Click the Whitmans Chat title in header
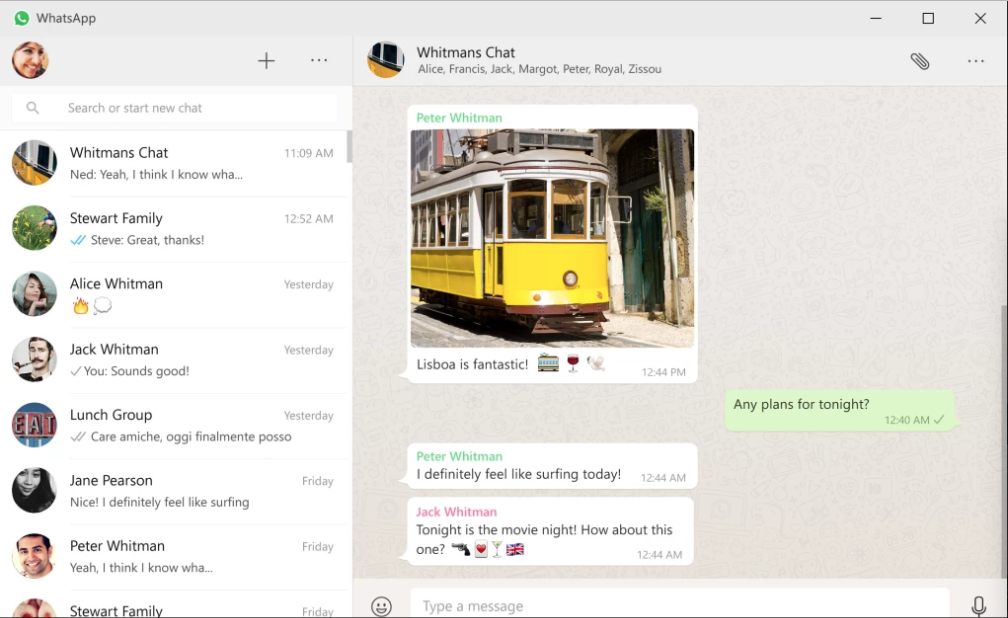The width and height of the screenshot is (1008, 618). point(465,53)
